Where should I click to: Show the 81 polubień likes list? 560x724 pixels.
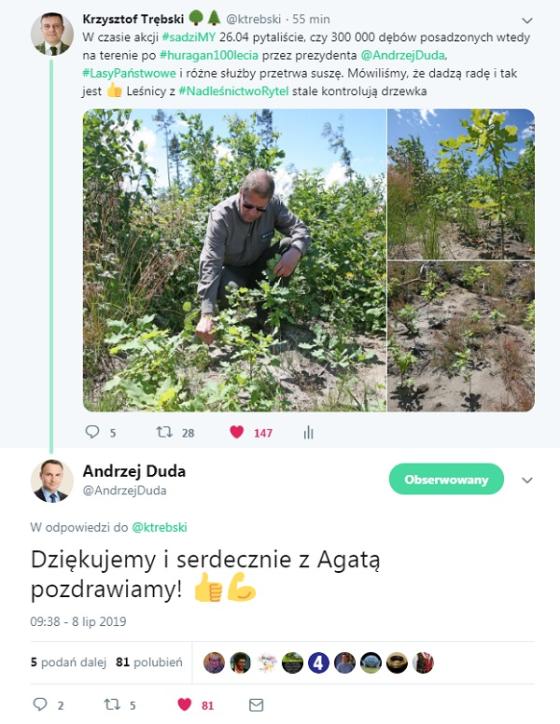tap(149, 662)
